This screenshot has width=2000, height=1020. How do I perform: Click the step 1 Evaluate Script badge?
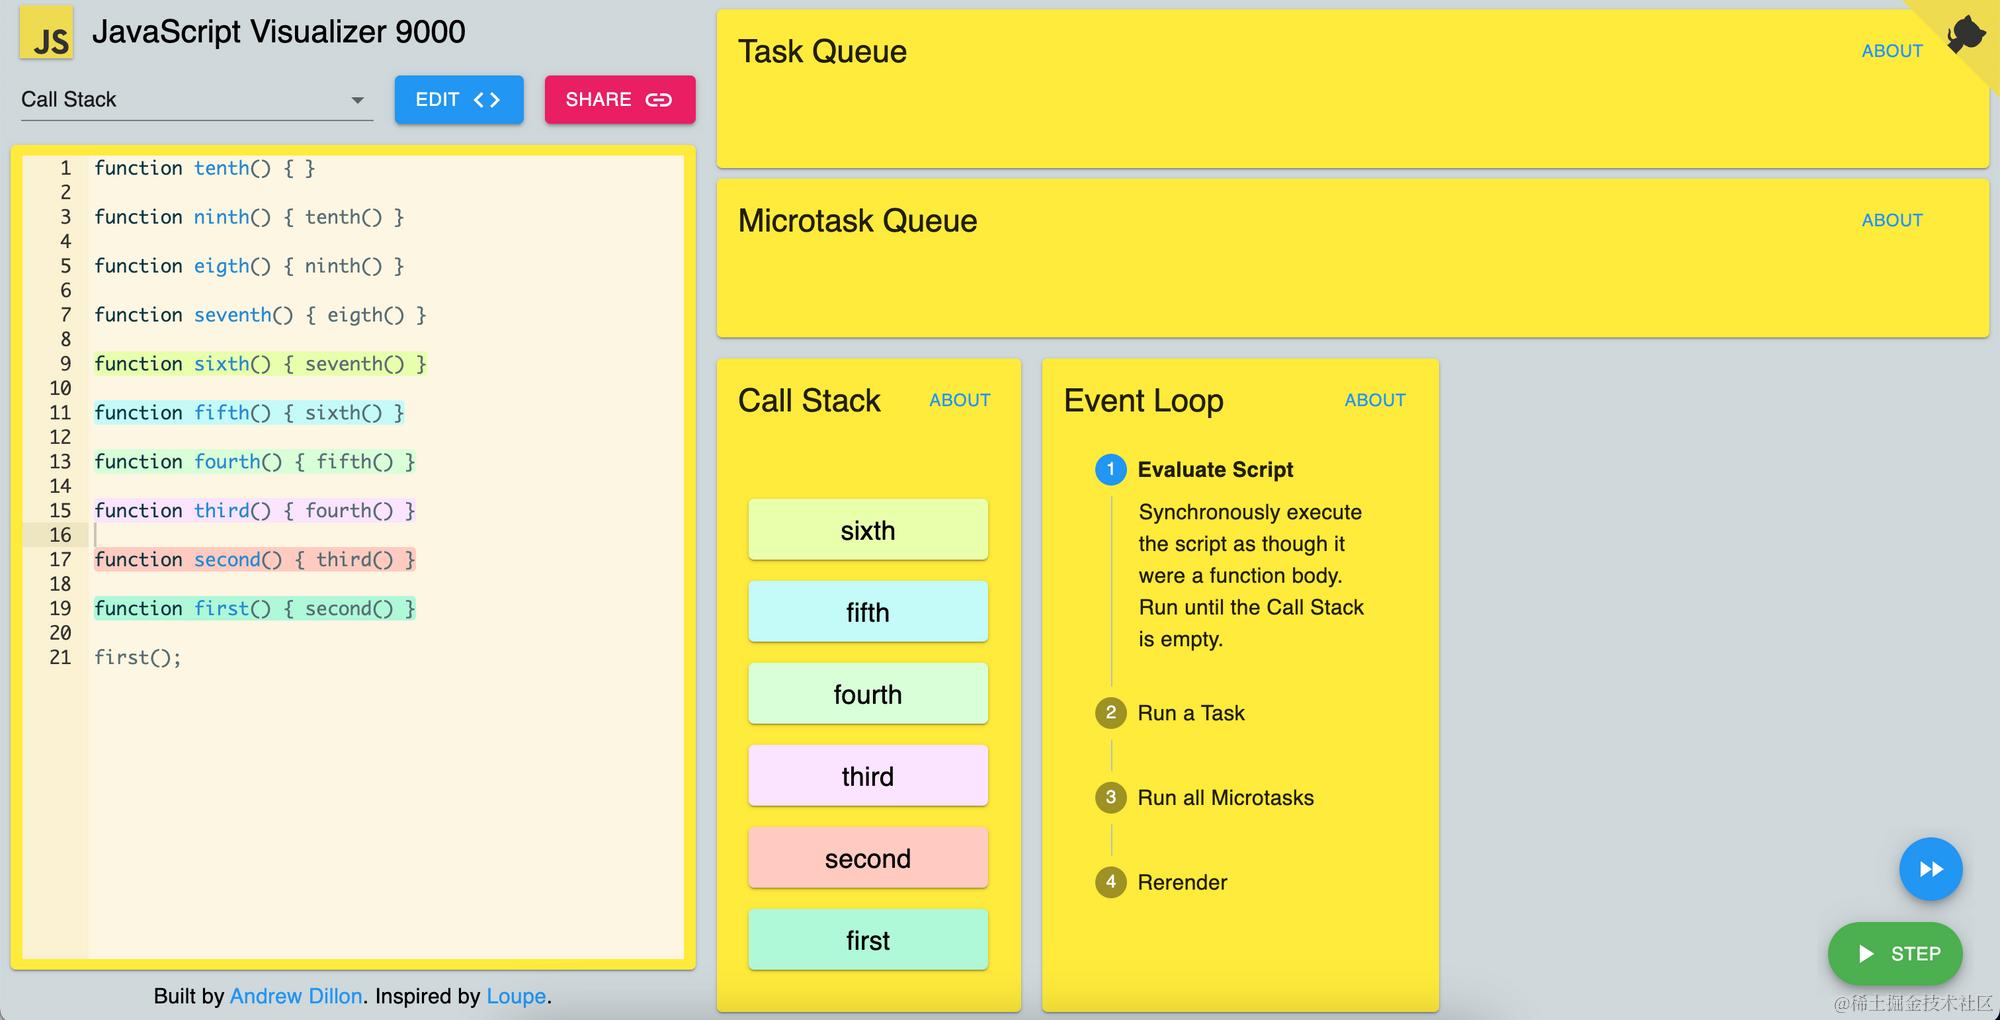1110,469
